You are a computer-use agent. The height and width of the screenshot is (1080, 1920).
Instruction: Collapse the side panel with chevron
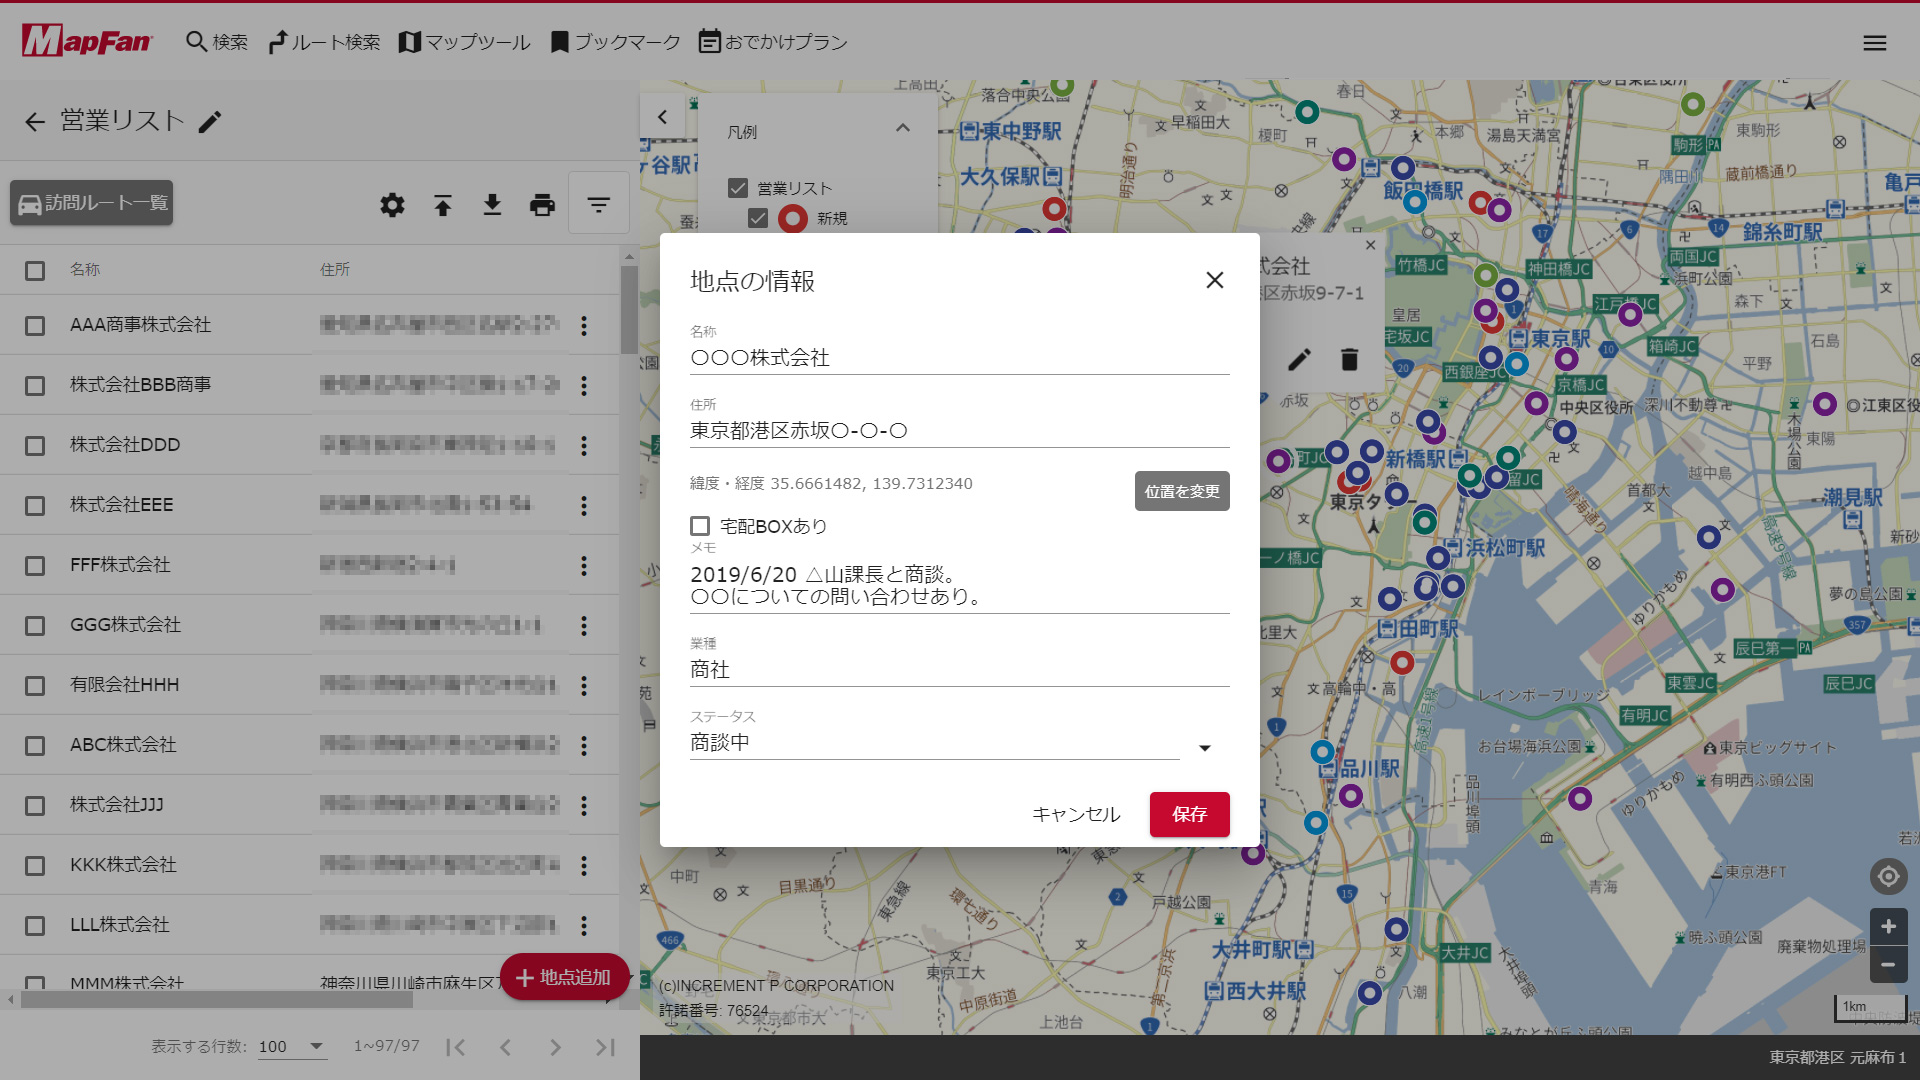tap(662, 117)
